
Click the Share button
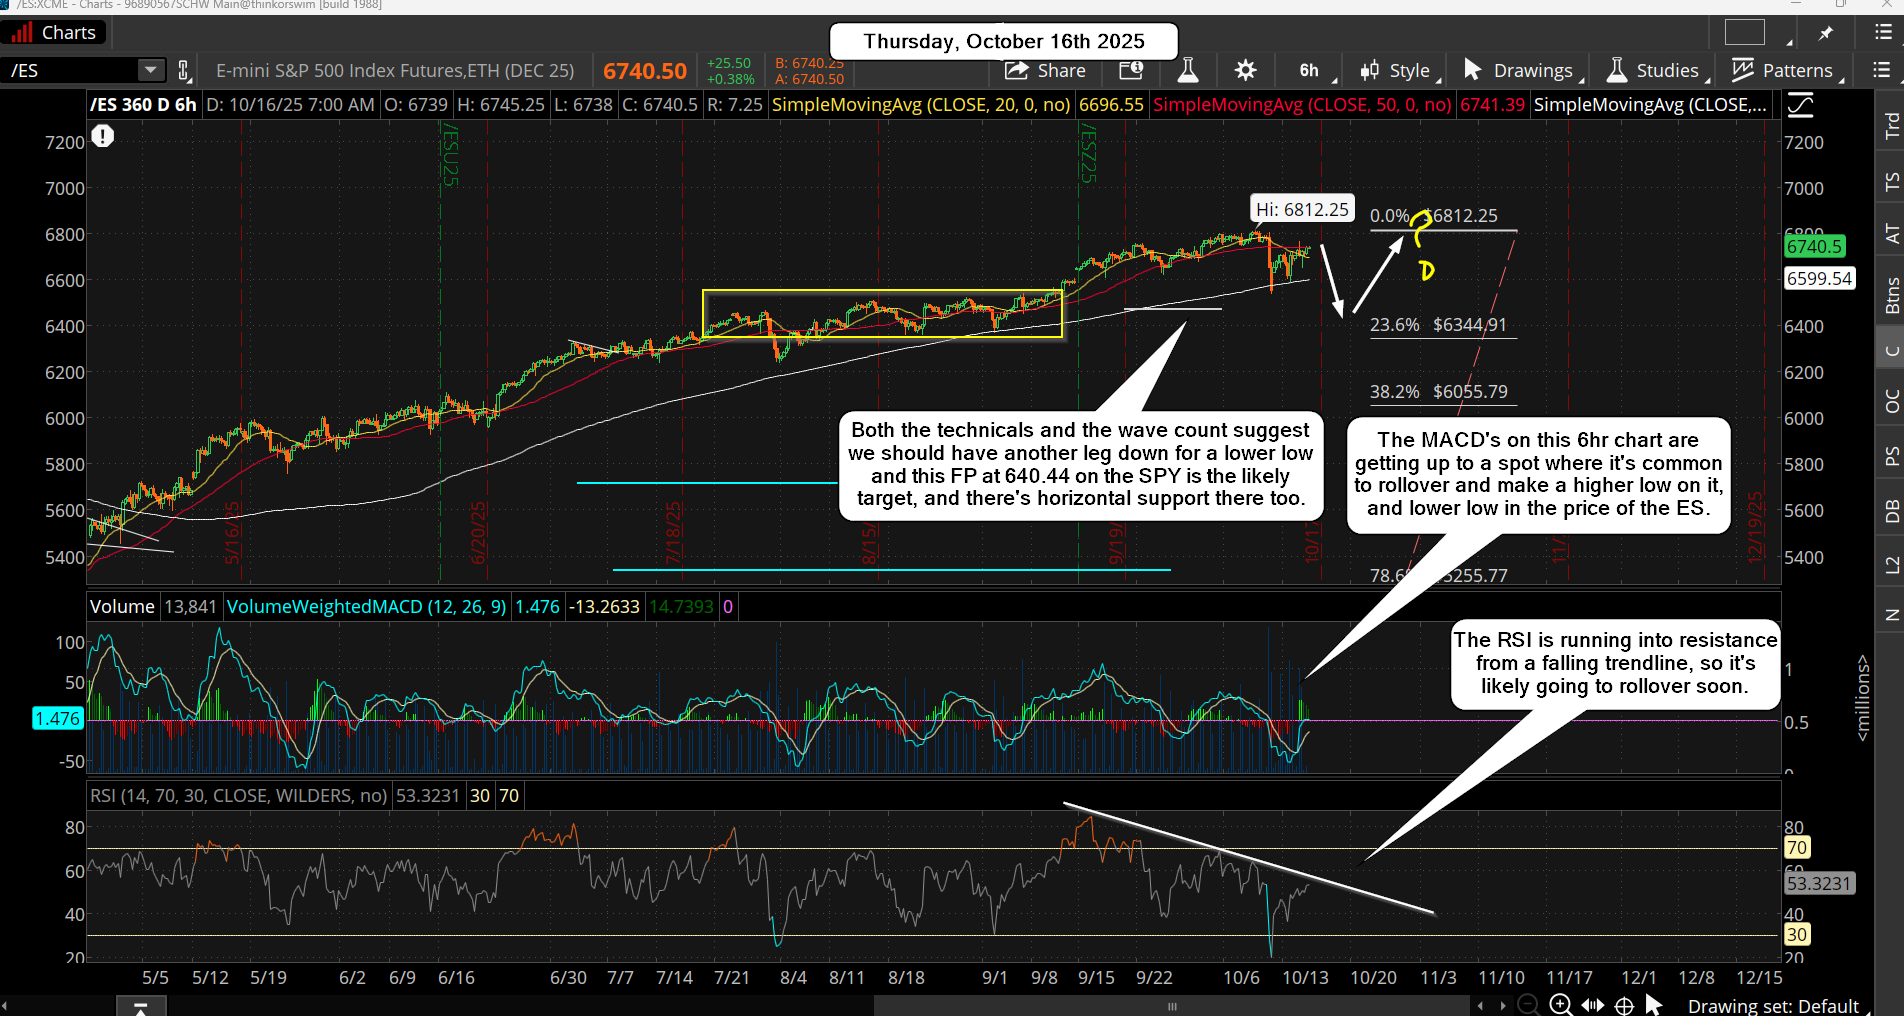click(1046, 70)
